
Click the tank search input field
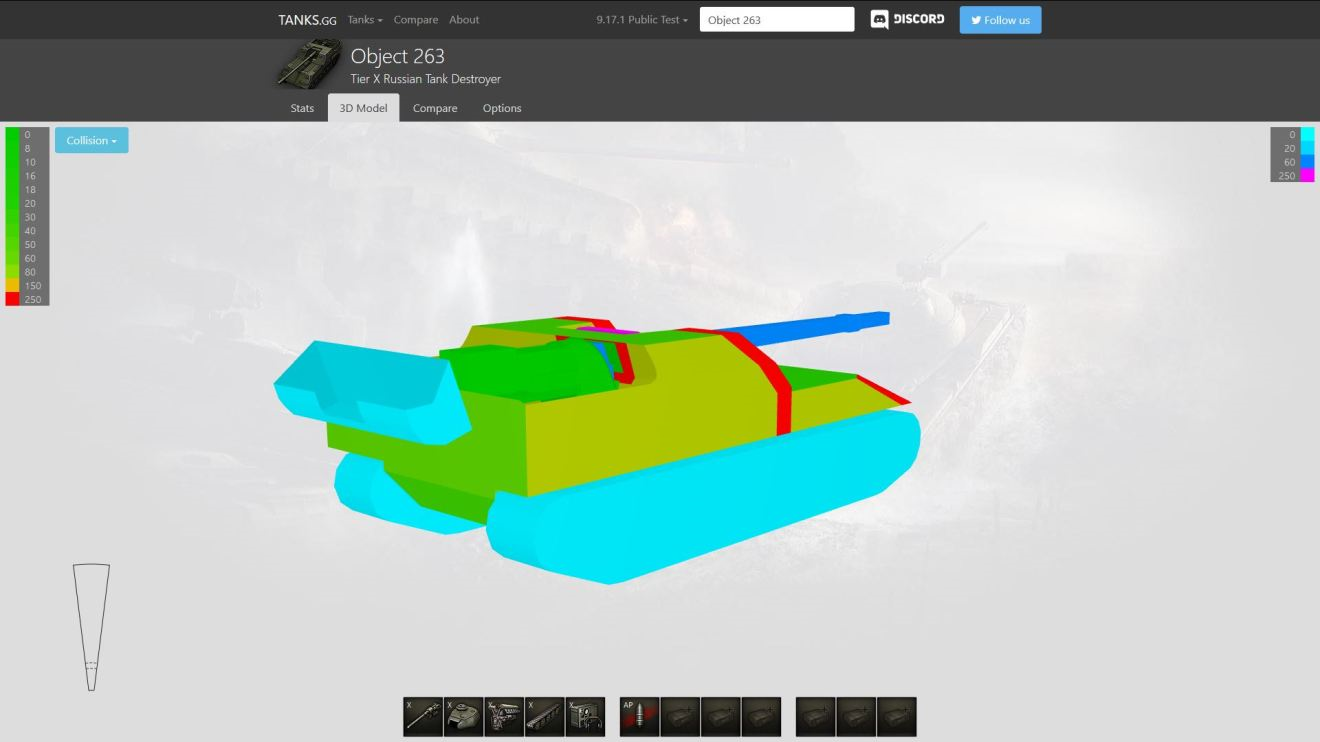tap(777, 20)
